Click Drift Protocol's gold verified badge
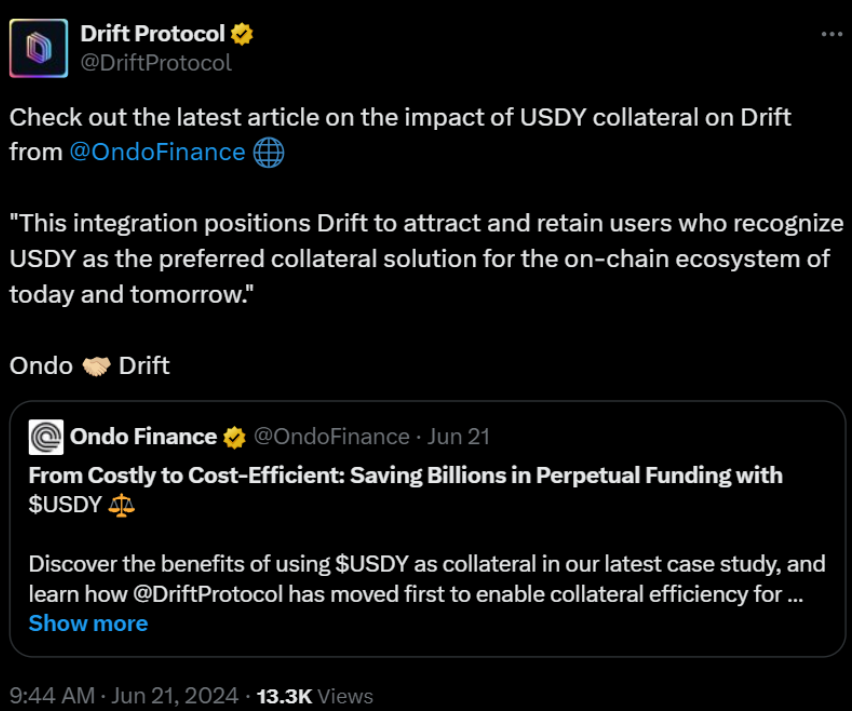852x711 pixels. point(242,34)
